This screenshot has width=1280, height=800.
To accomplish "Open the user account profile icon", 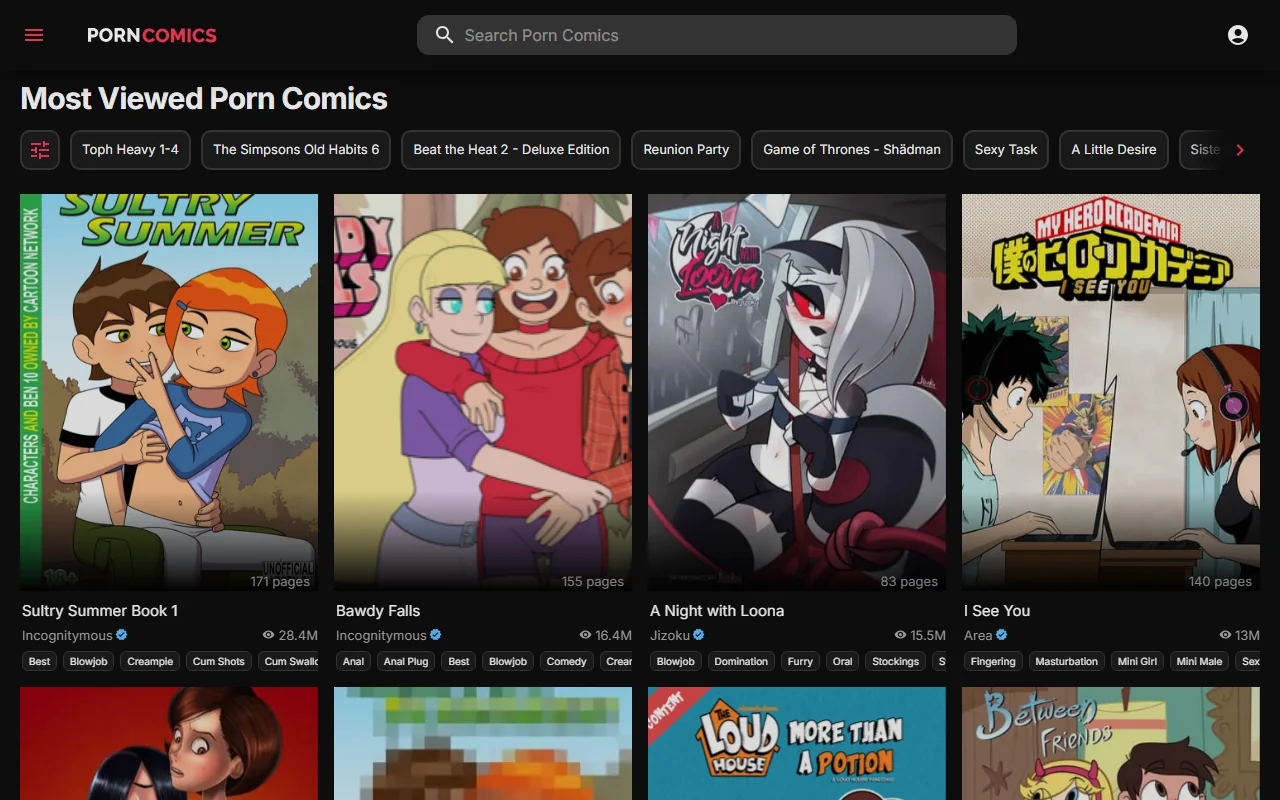I will [1238, 34].
